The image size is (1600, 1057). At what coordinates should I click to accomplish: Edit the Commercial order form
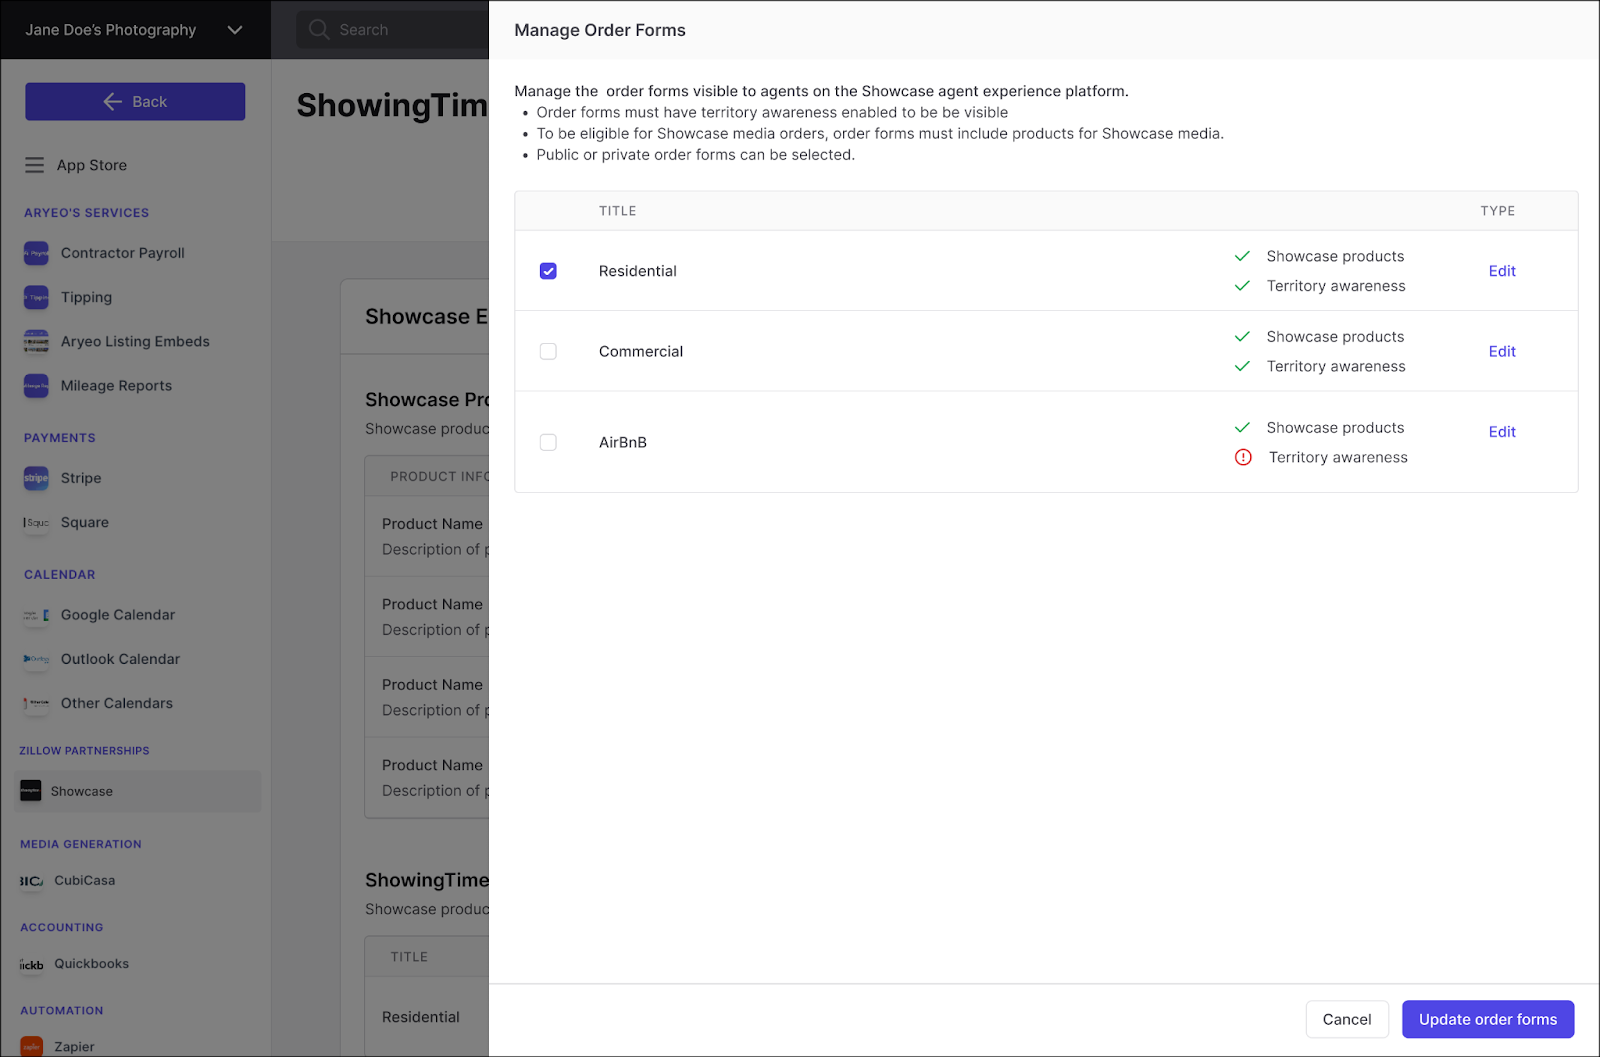1502,351
